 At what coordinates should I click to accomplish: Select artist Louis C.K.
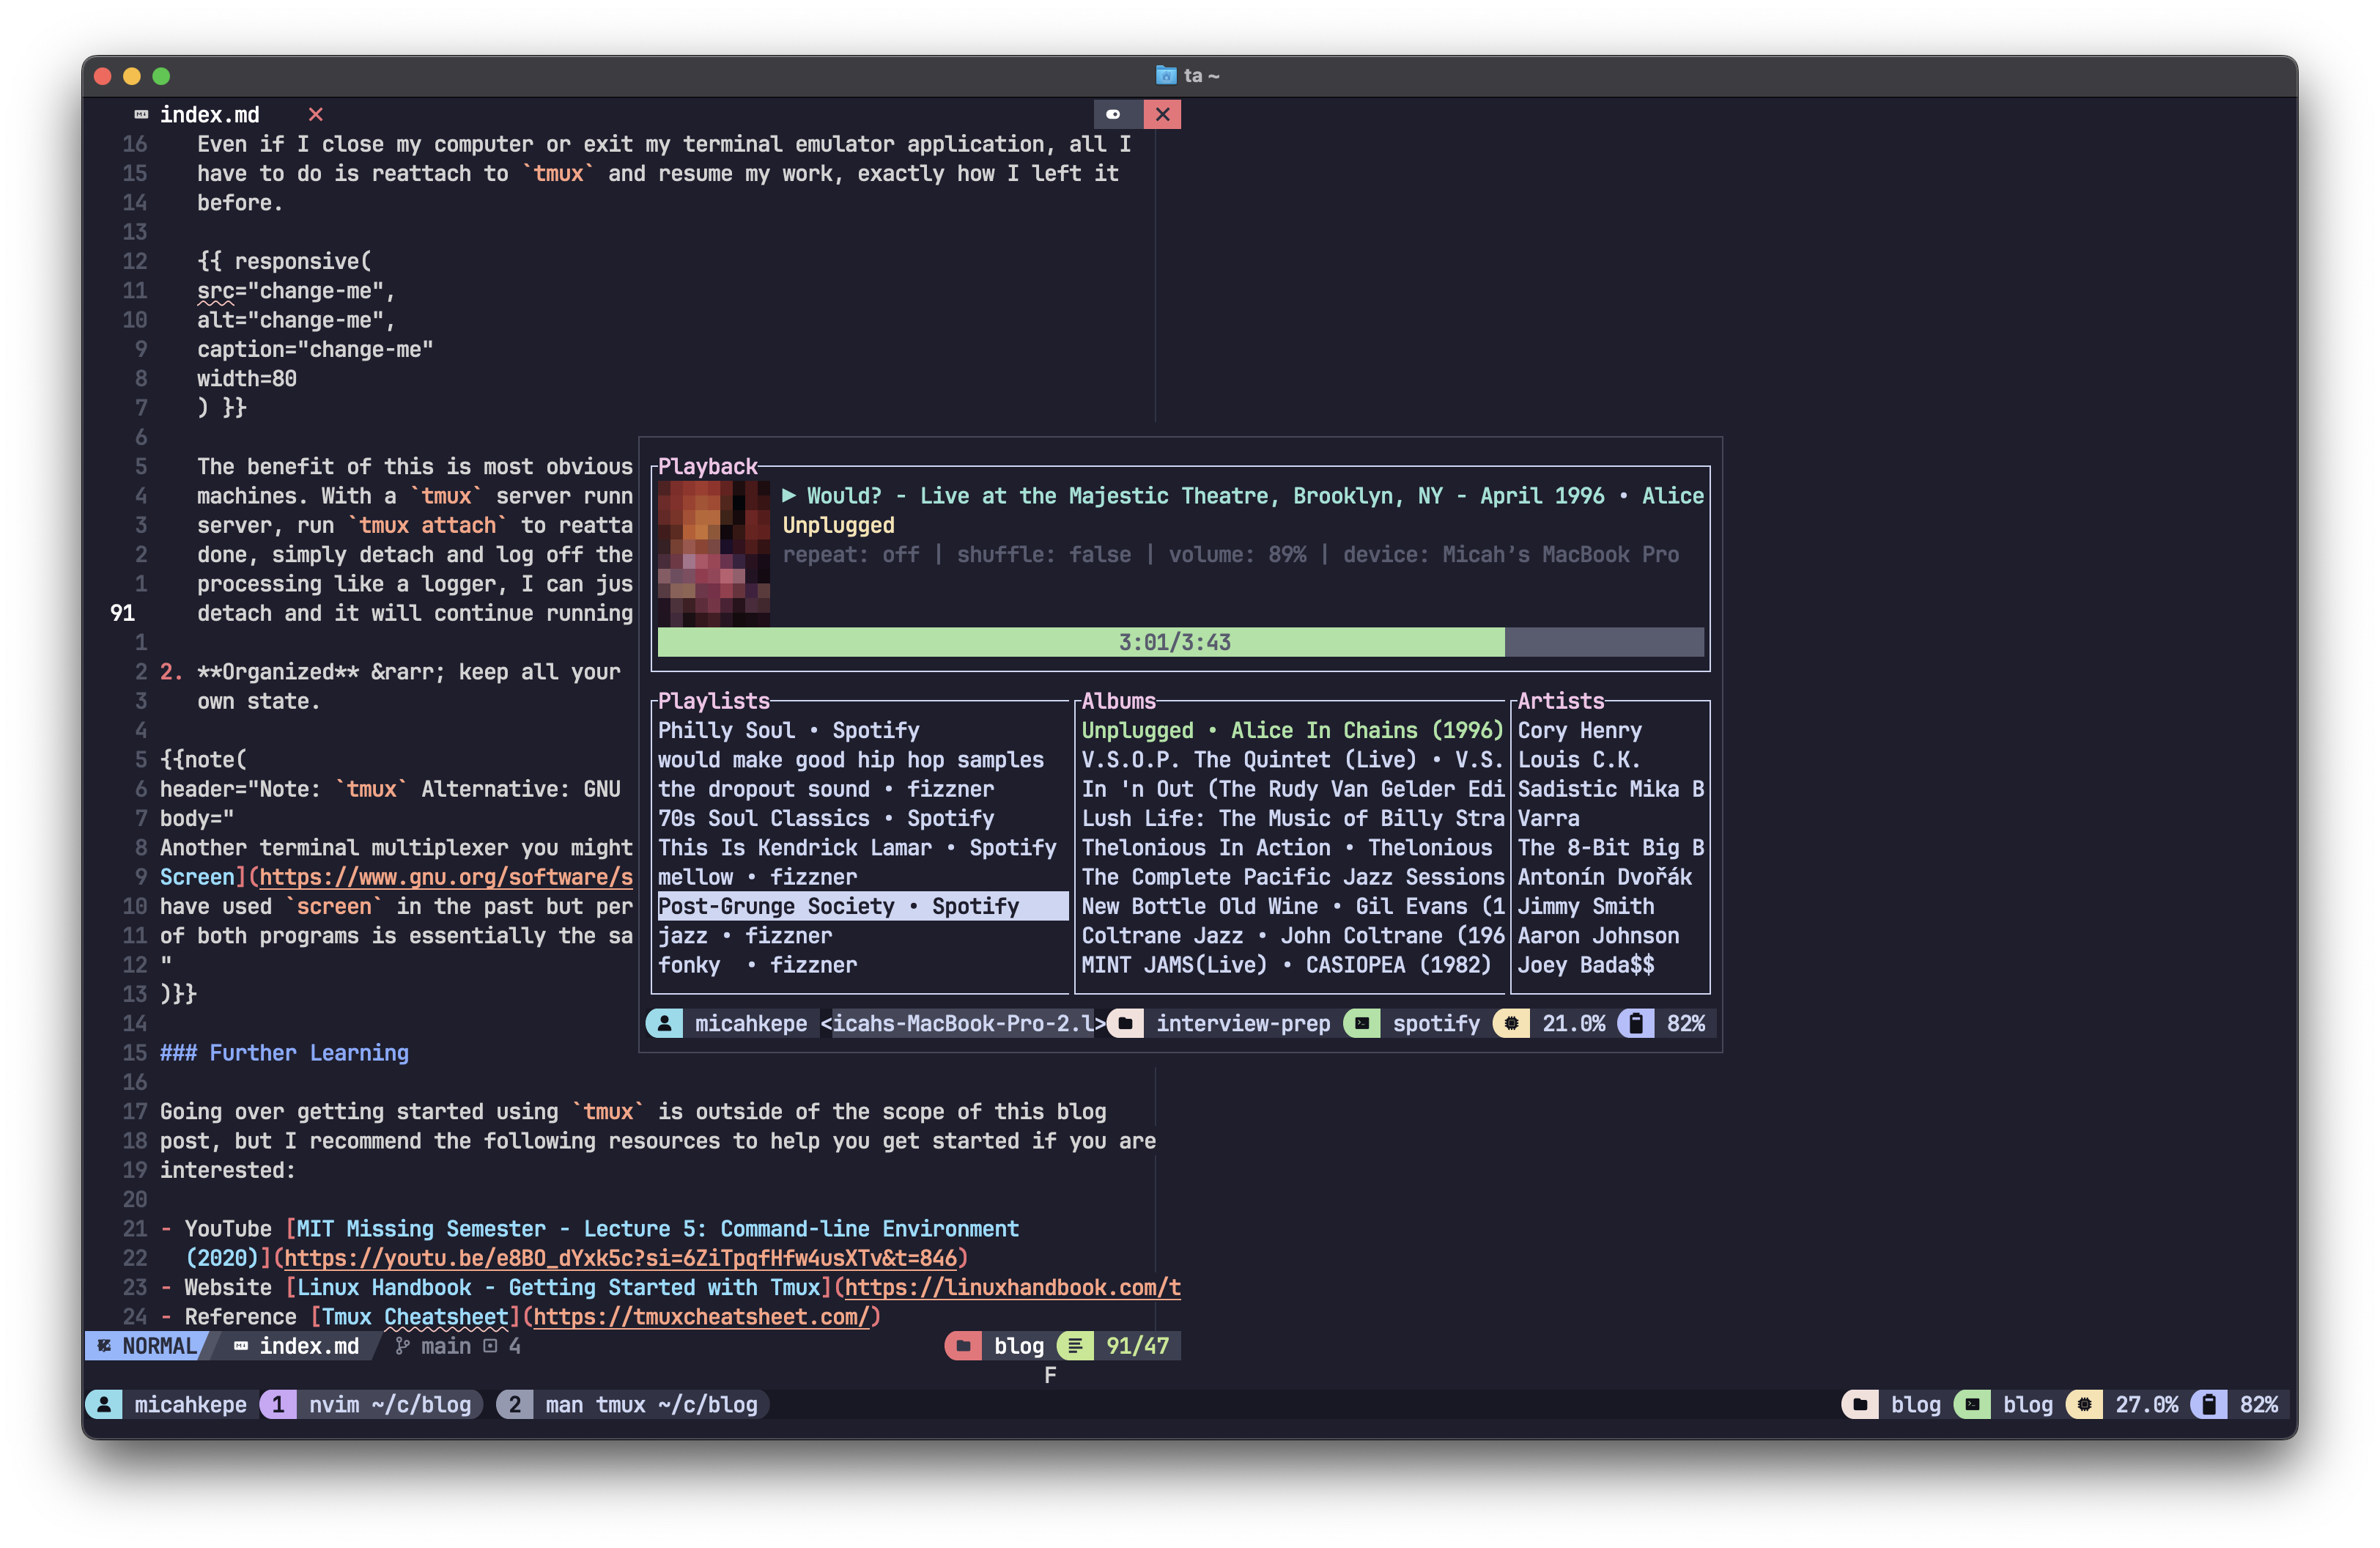1580,759
